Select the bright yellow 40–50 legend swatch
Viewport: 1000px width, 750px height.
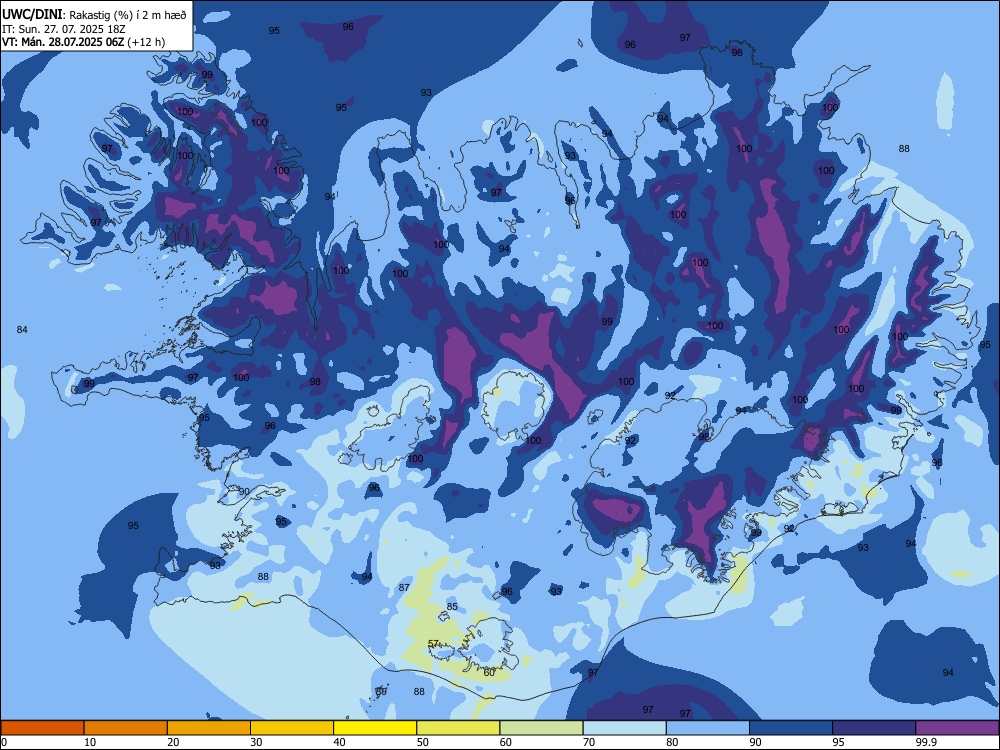pos(375,728)
